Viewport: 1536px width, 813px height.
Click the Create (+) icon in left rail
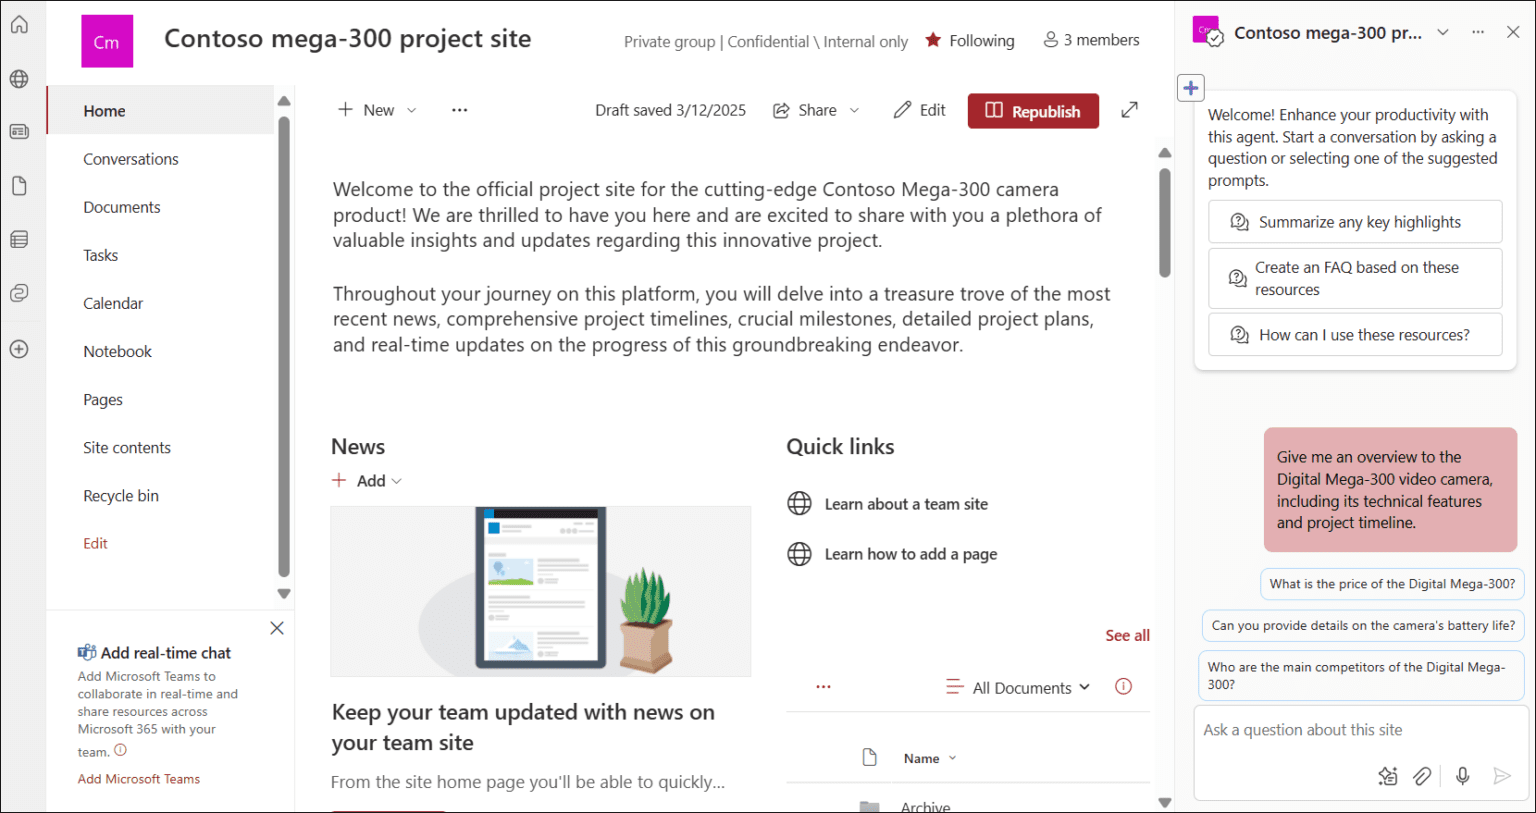pyautogui.click(x=18, y=349)
